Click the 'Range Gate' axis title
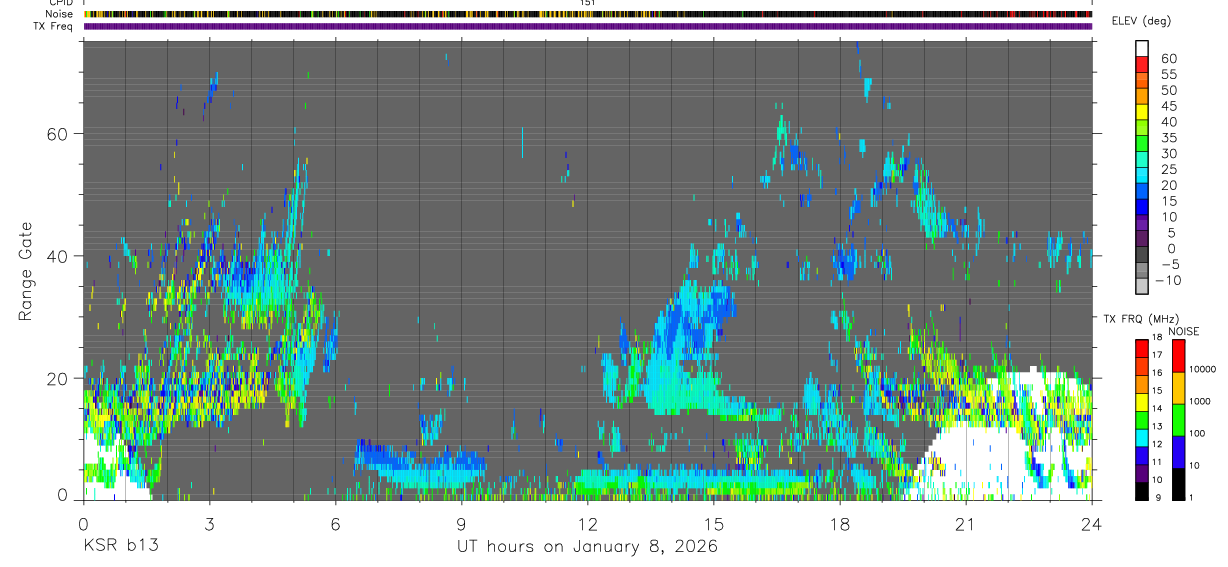This screenshot has height=567, width=1228. [26, 271]
